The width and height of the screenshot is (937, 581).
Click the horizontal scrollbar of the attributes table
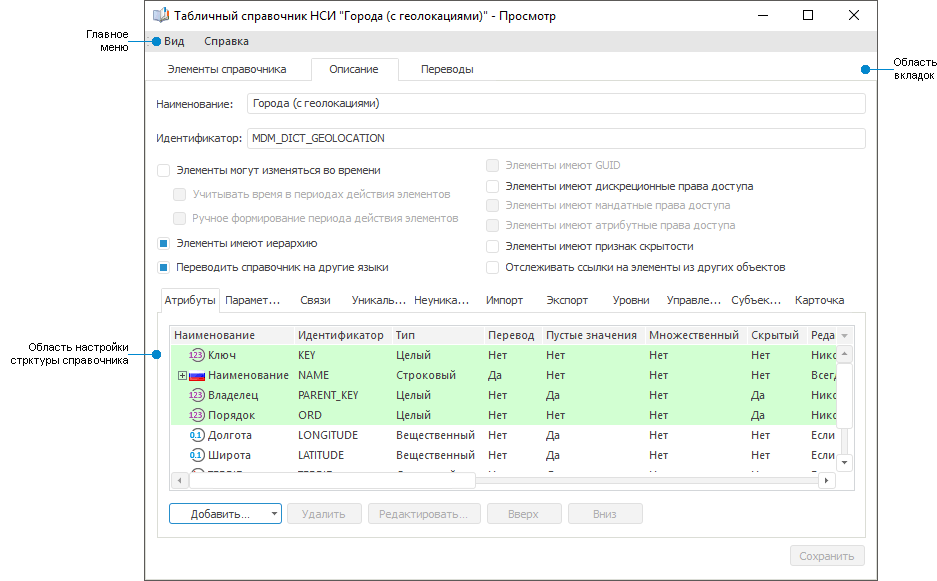click(331, 480)
